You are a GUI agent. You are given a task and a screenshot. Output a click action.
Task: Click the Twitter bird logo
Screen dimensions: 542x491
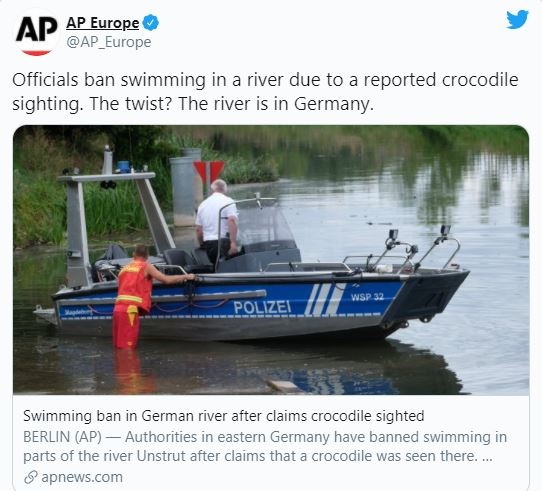517,19
